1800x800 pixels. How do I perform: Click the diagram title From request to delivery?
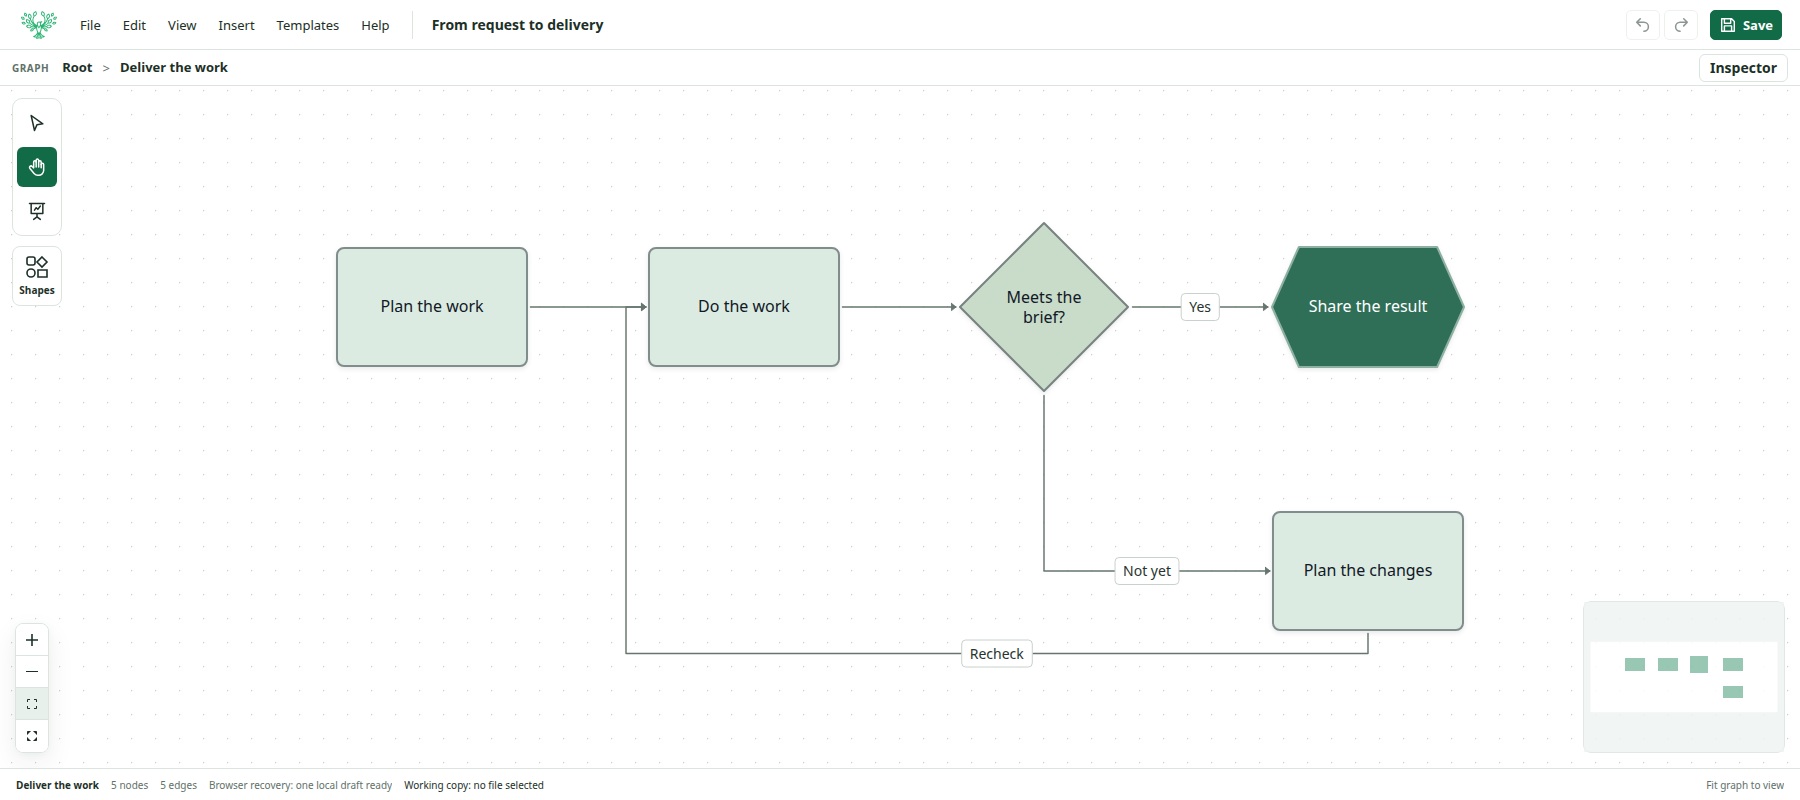point(518,25)
